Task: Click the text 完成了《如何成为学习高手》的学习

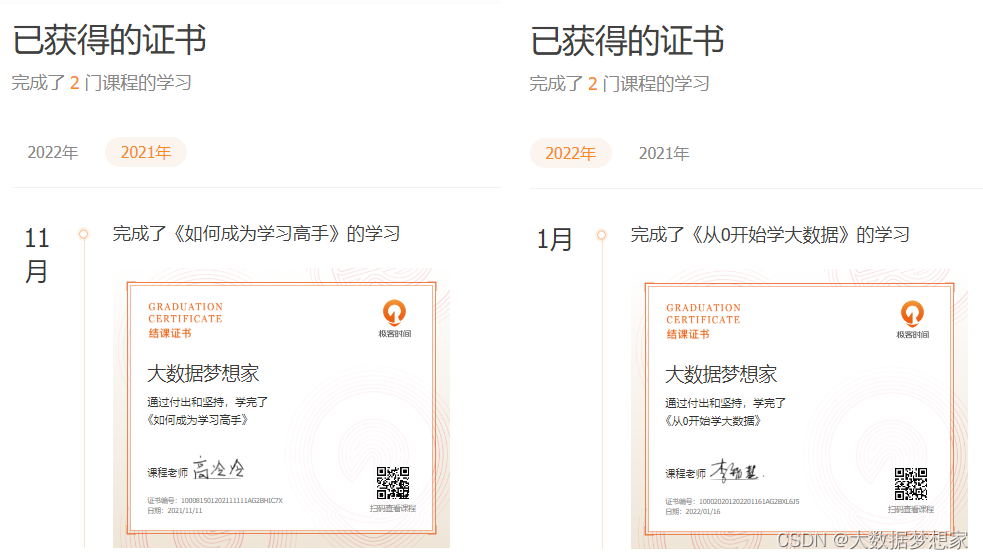Action: (x=256, y=234)
